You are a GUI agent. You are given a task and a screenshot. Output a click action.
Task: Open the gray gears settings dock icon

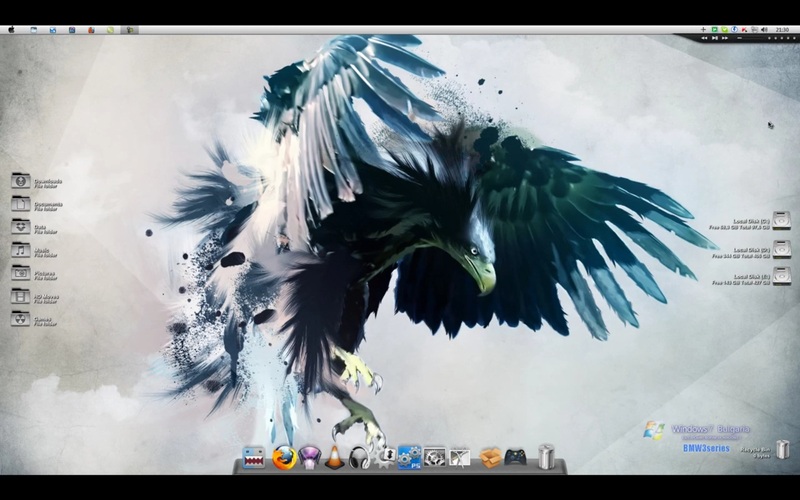click(x=435, y=457)
